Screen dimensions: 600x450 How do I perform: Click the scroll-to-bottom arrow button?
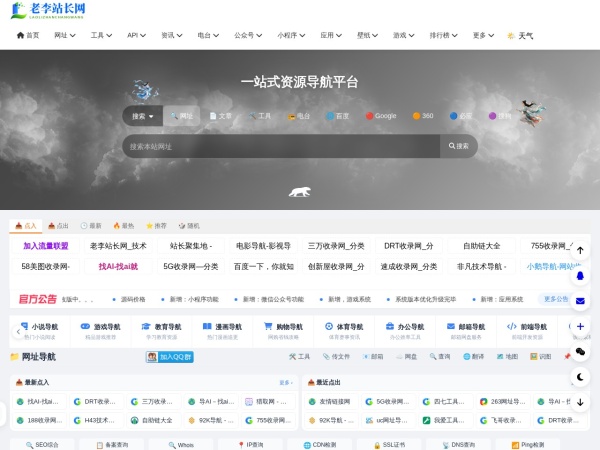(580, 402)
